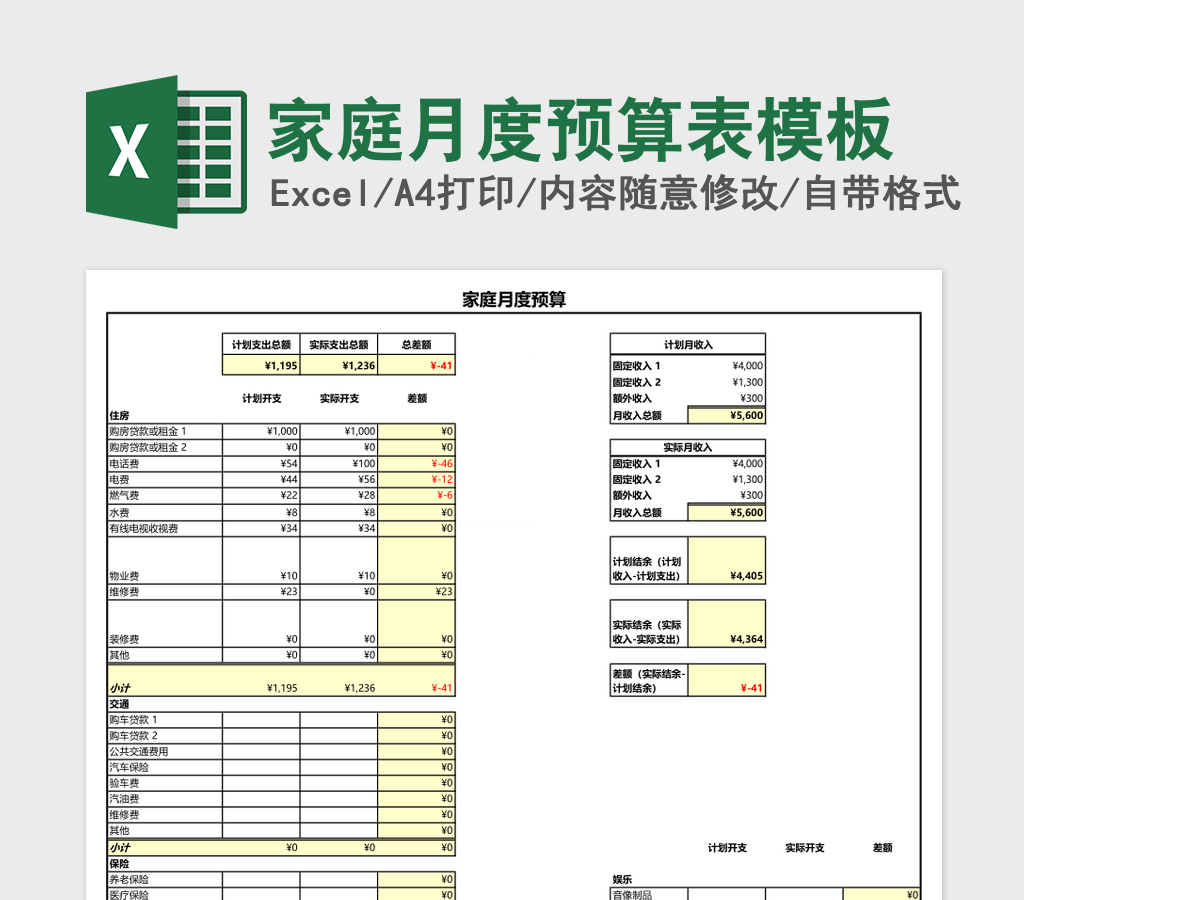Image resolution: width=1200 pixels, height=900 pixels.
Task: Click the subtitle Excel/A4打印/内容随意修改/自带格式
Action: click(615, 193)
